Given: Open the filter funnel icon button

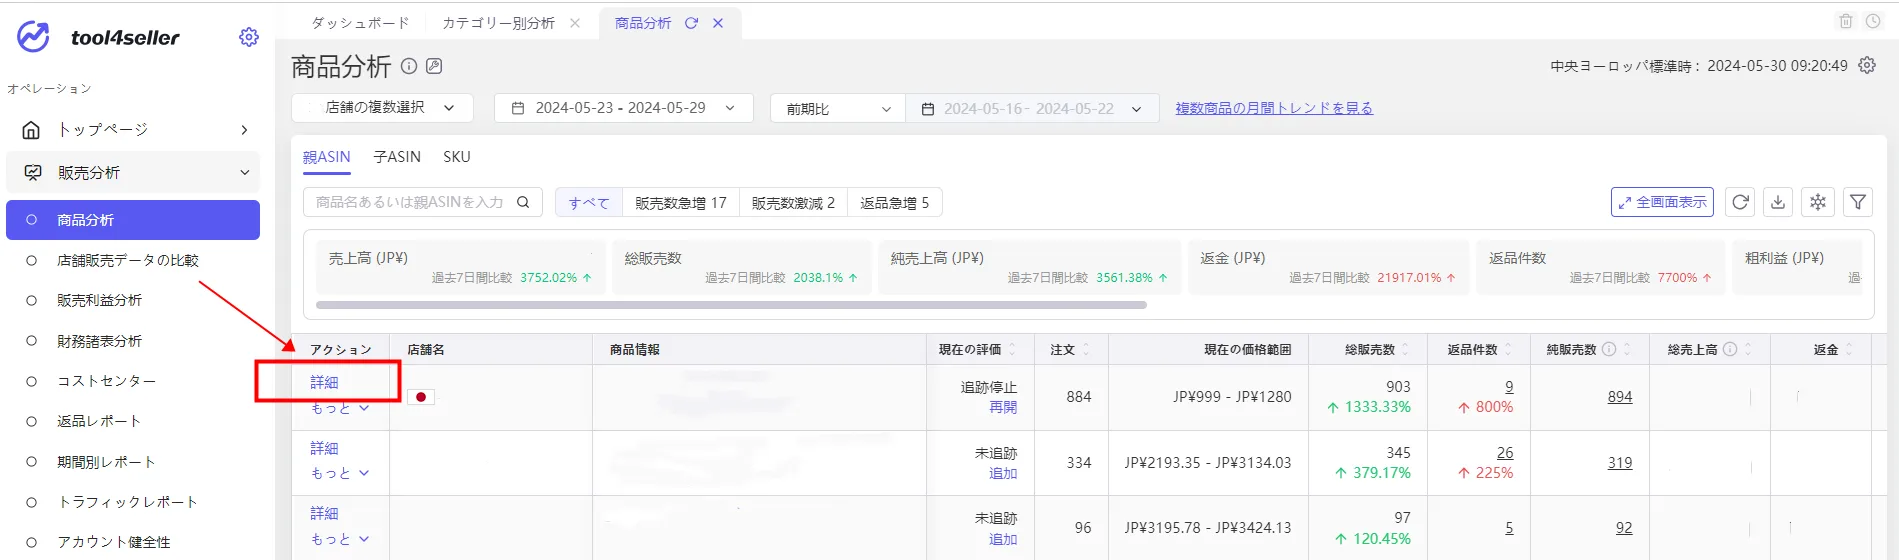Looking at the screenshot, I should (x=1858, y=202).
